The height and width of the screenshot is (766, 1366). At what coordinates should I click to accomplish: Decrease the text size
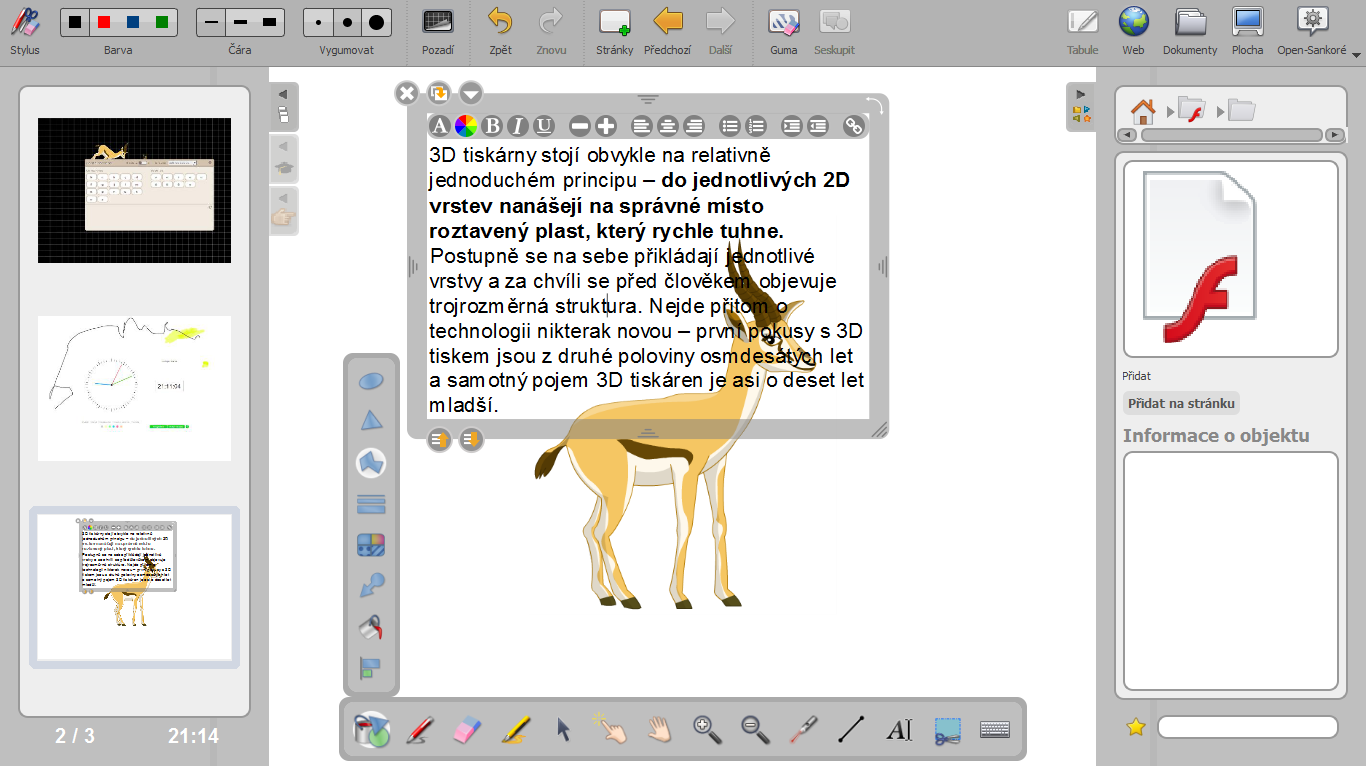coord(580,126)
